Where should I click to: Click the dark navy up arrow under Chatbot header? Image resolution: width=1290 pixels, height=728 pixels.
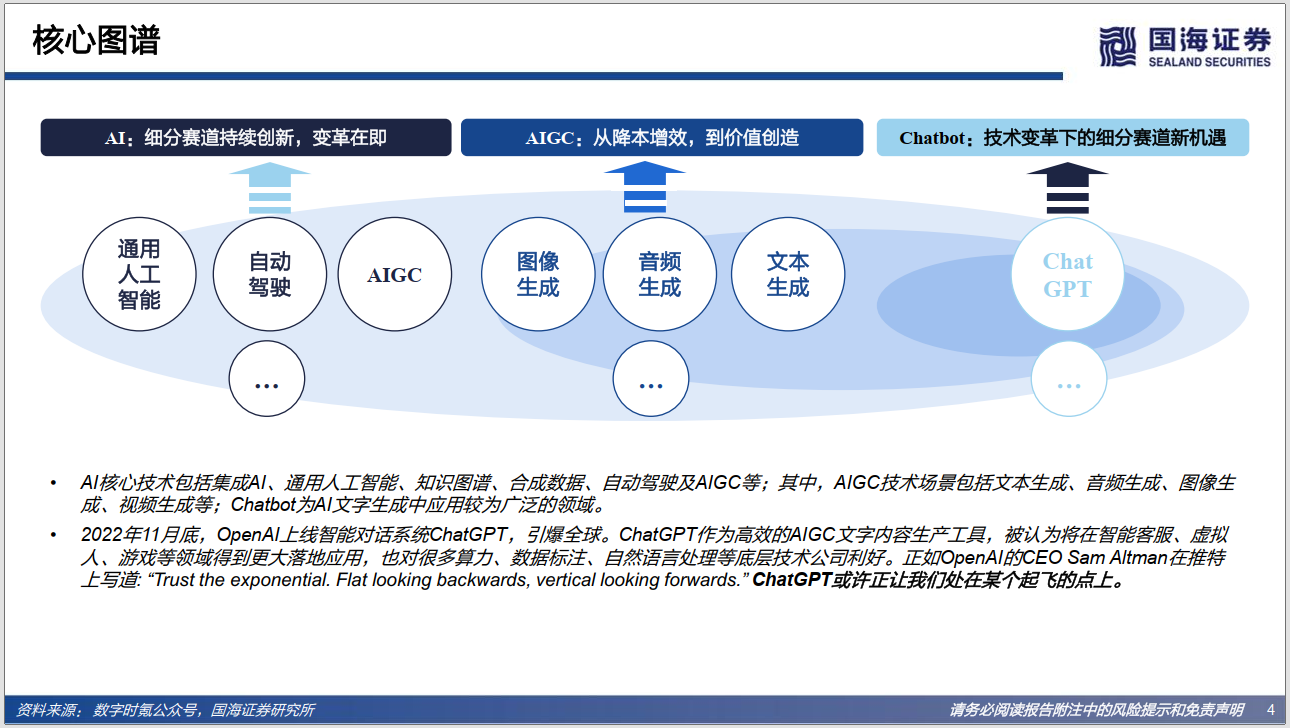(1068, 188)
